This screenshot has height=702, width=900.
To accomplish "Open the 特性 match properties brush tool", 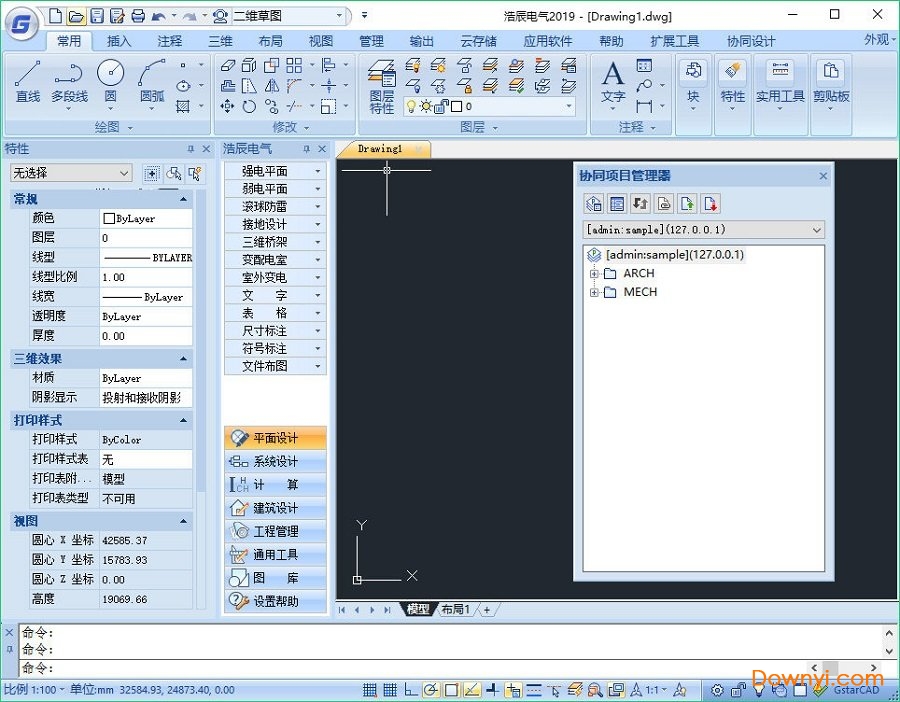I will 733,80.
